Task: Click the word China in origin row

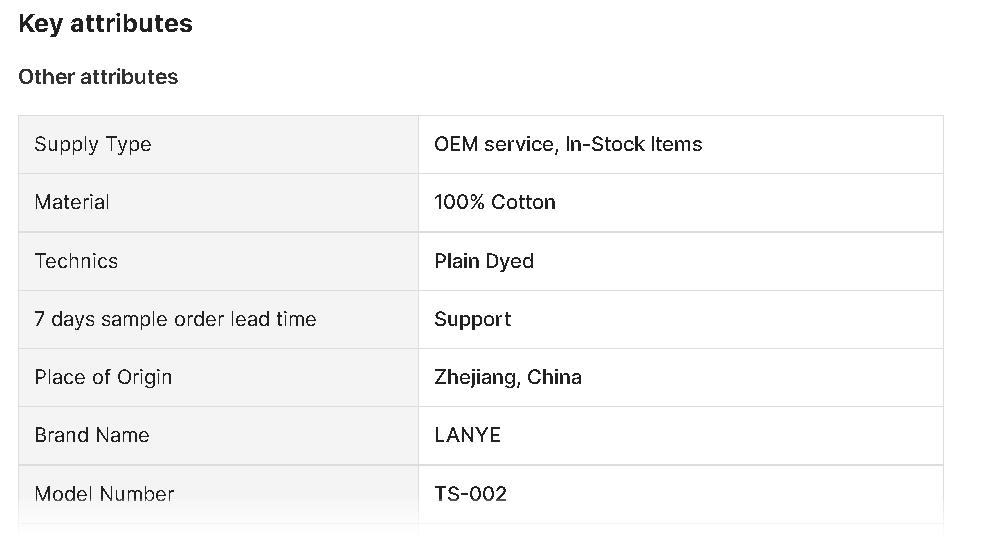Action: pyautogui.click(x=554, y=377)
